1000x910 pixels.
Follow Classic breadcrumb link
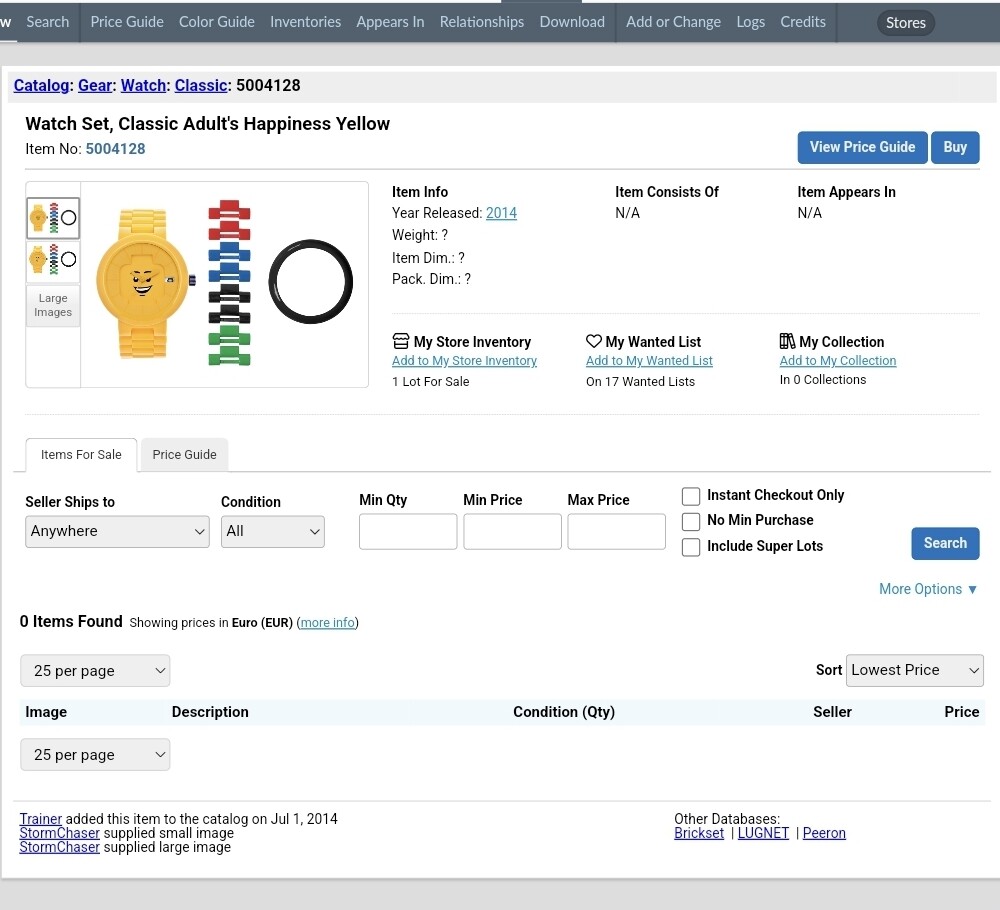(x=201, y=85)
